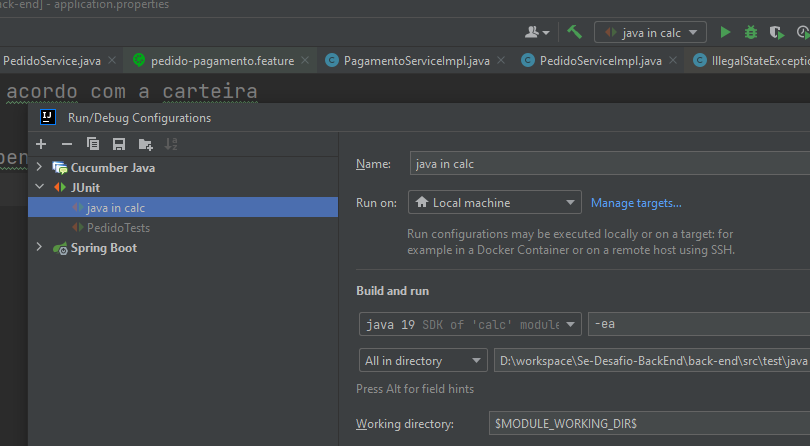Viewport: 810px width, 446px height.
Task: Click the Spring Boot group icon
Action: 60,249
